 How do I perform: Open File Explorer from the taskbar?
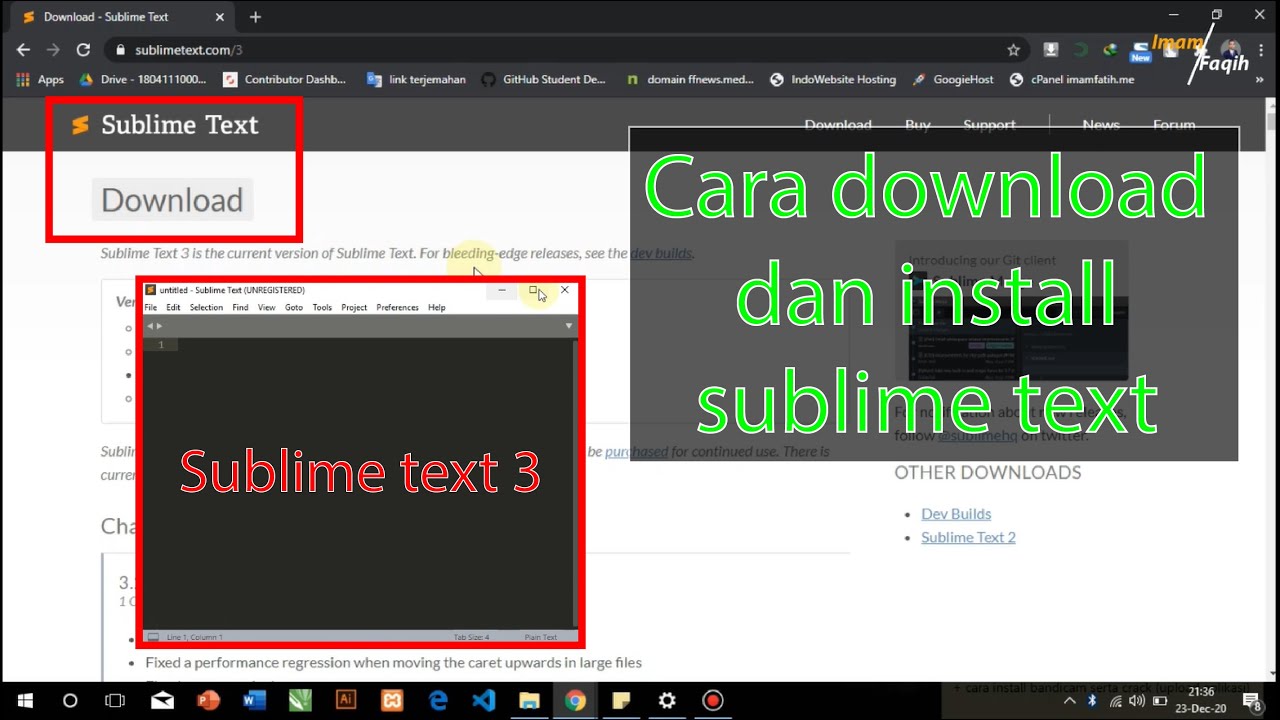click(x=529, y=700)
